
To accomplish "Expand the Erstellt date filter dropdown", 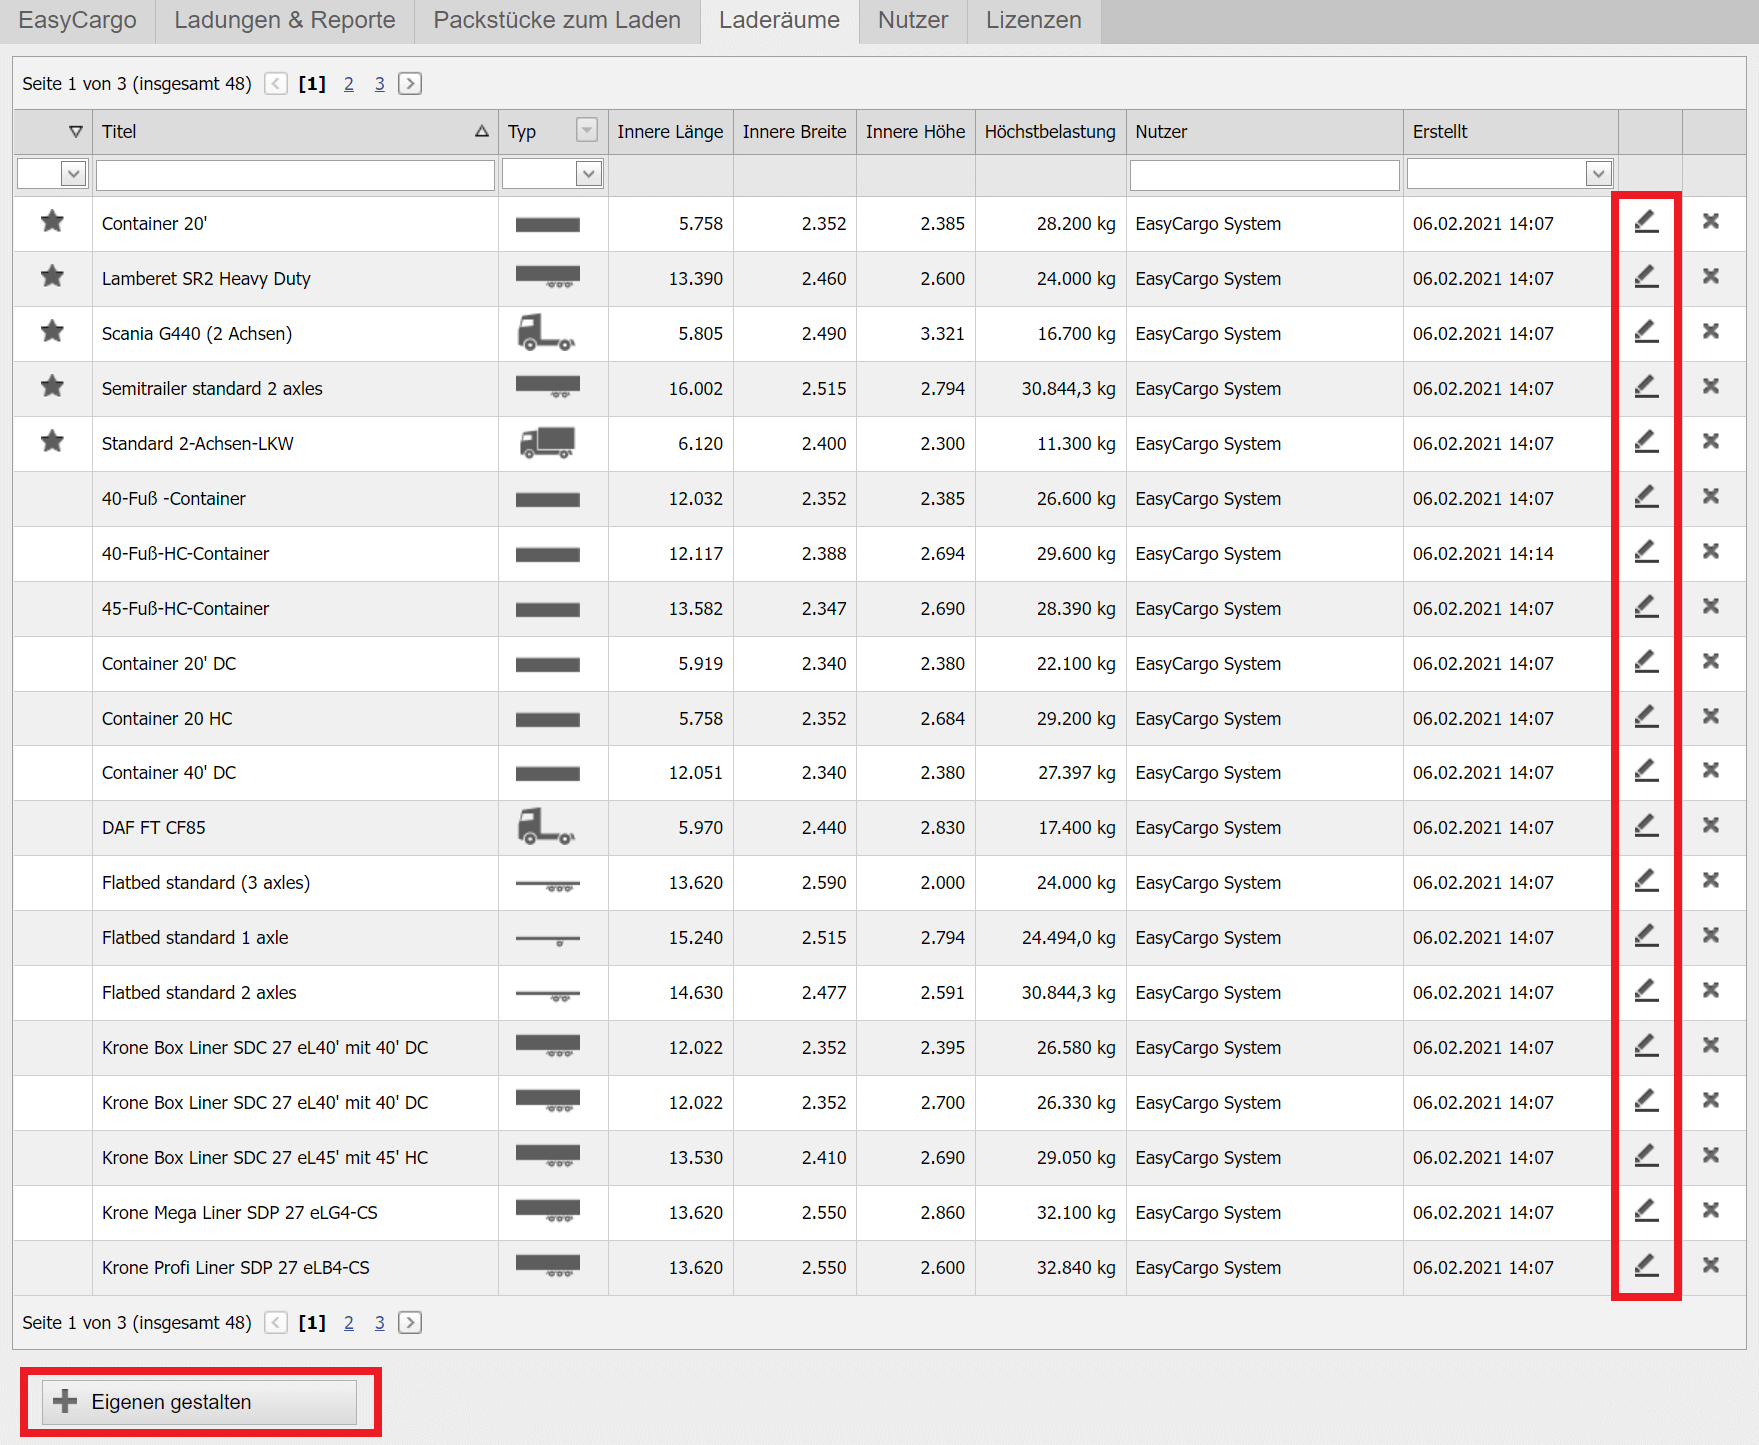I will (x=1598, y=174).
